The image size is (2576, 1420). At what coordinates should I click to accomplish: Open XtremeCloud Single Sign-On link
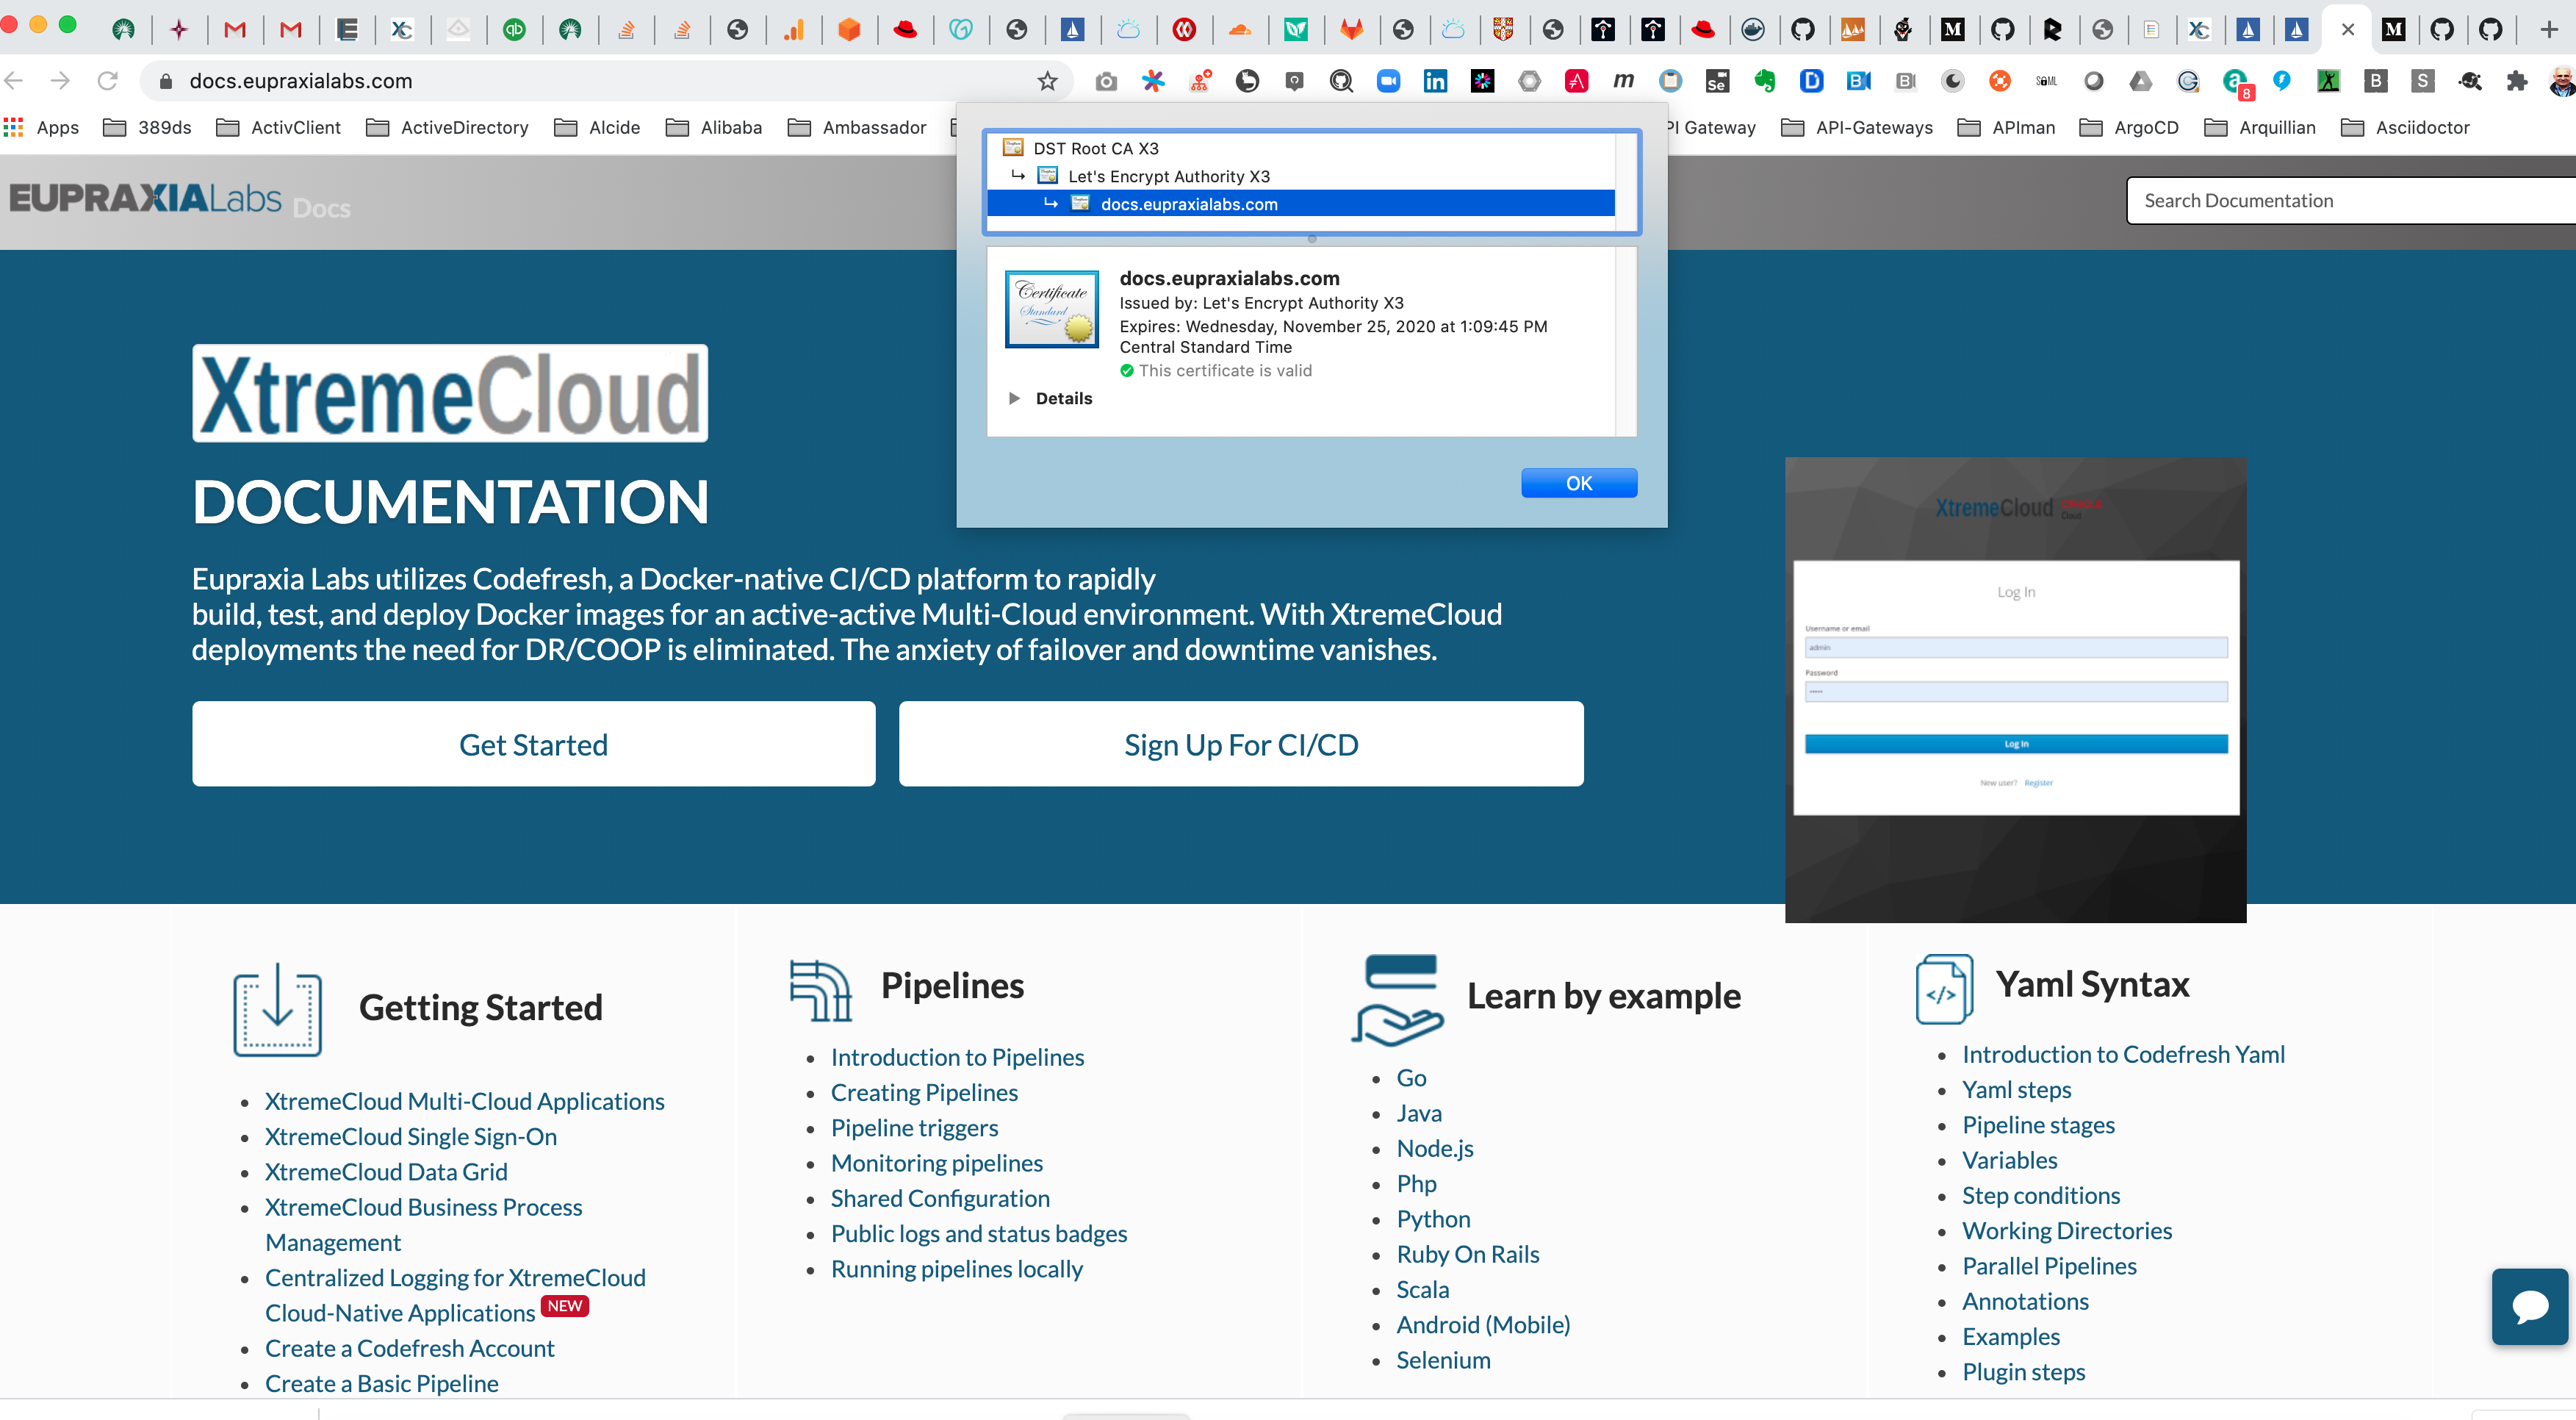point(411,1136)
